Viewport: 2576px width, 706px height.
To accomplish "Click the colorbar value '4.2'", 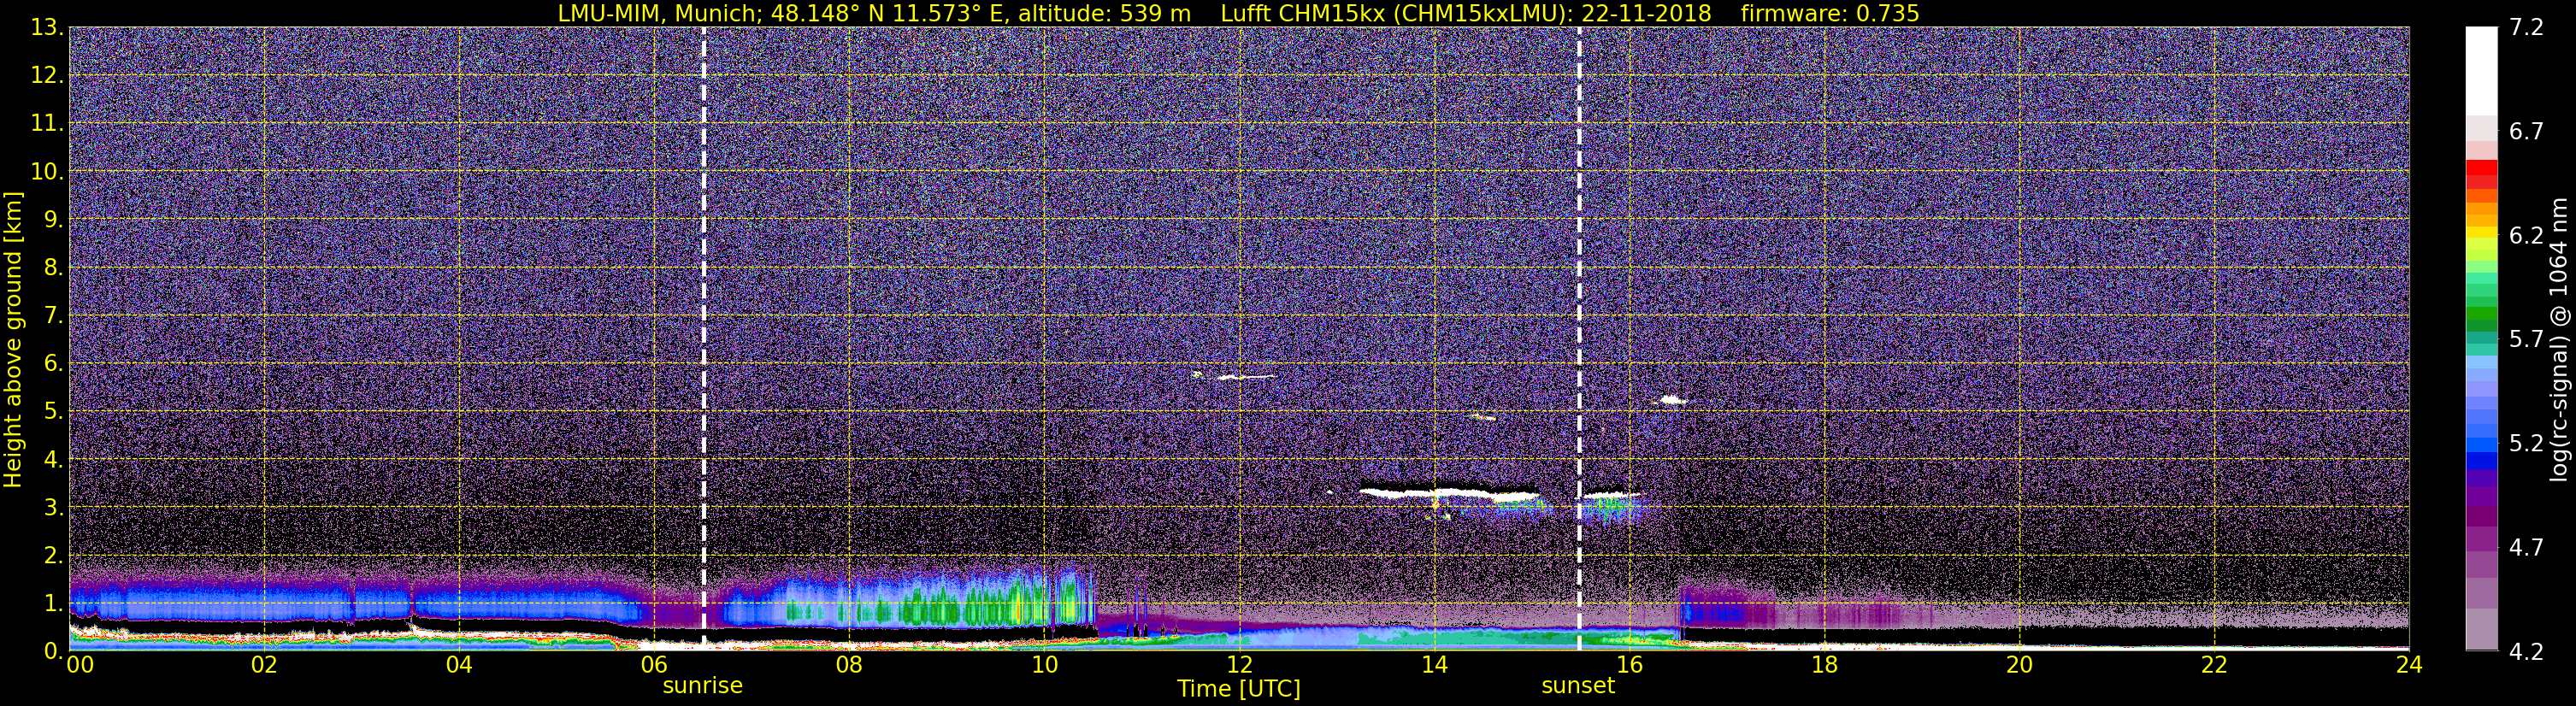I will pyautogui.click(x=2526, y=652).
